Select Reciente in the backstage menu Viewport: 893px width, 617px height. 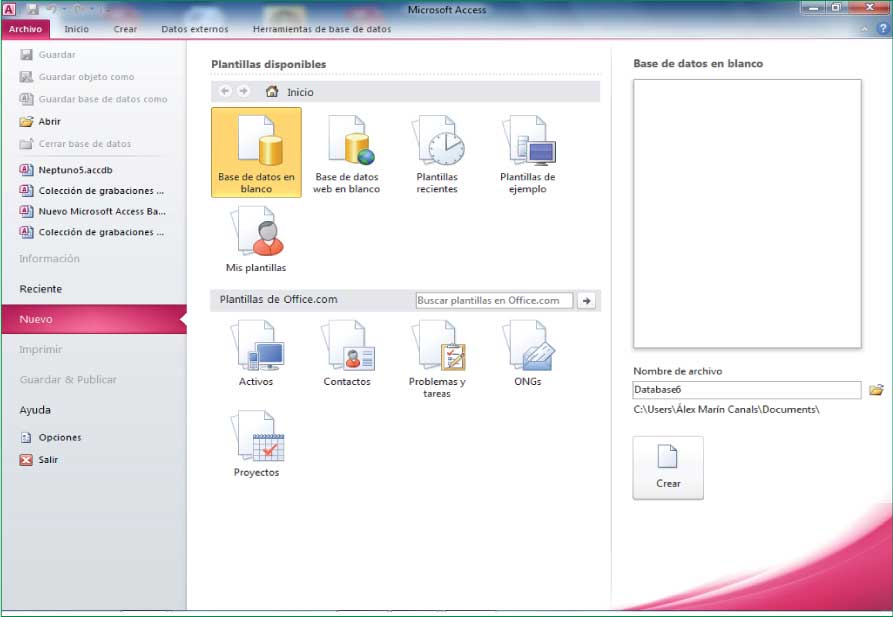tap(94, 289)
